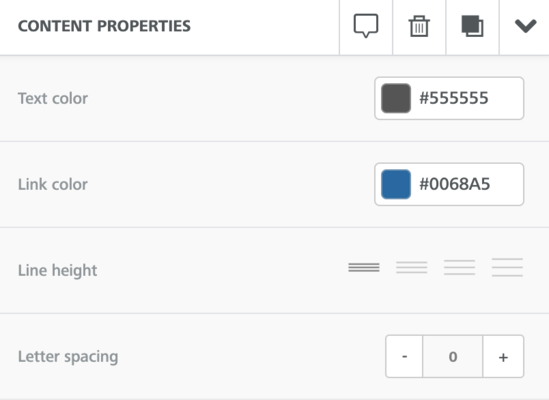Delete content with the trash icon
The image size is (549, 400).
click(419, 26)
